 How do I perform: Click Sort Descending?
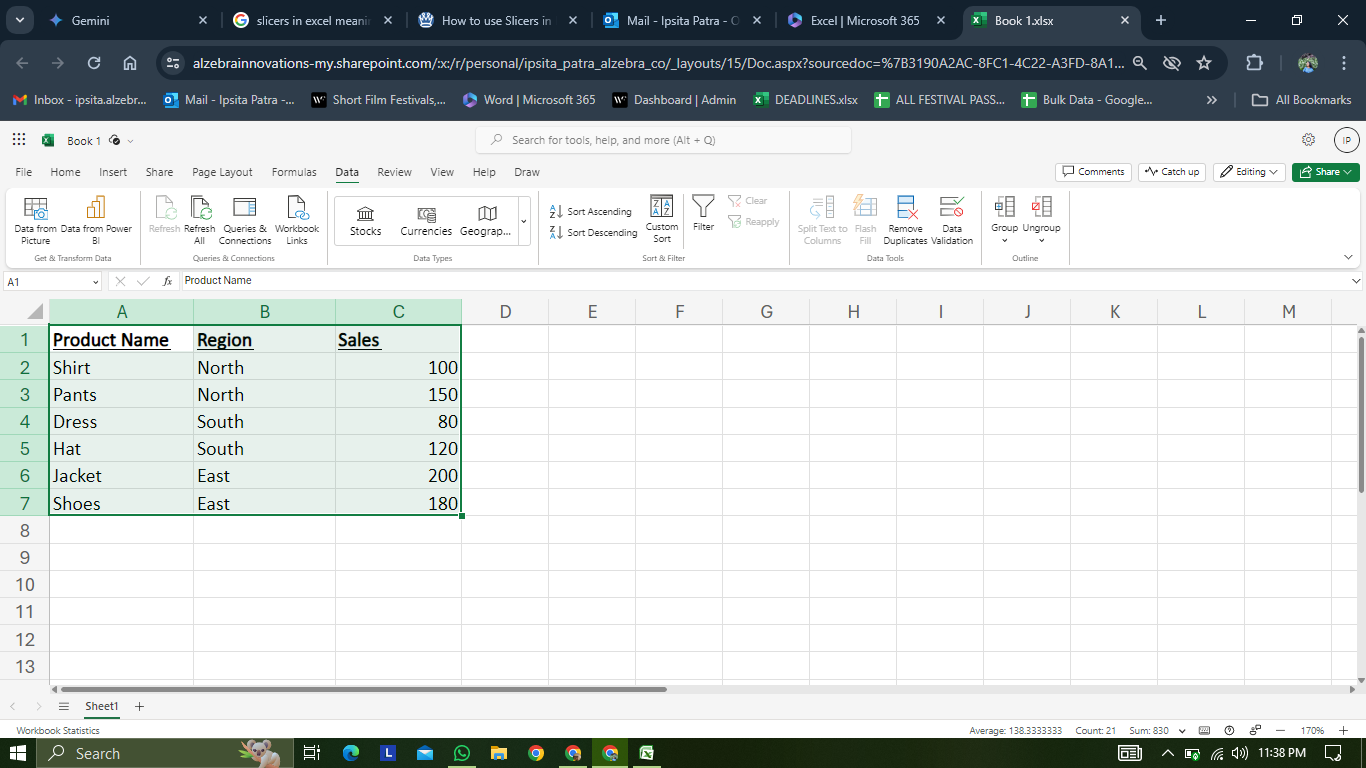coord(593,232)
